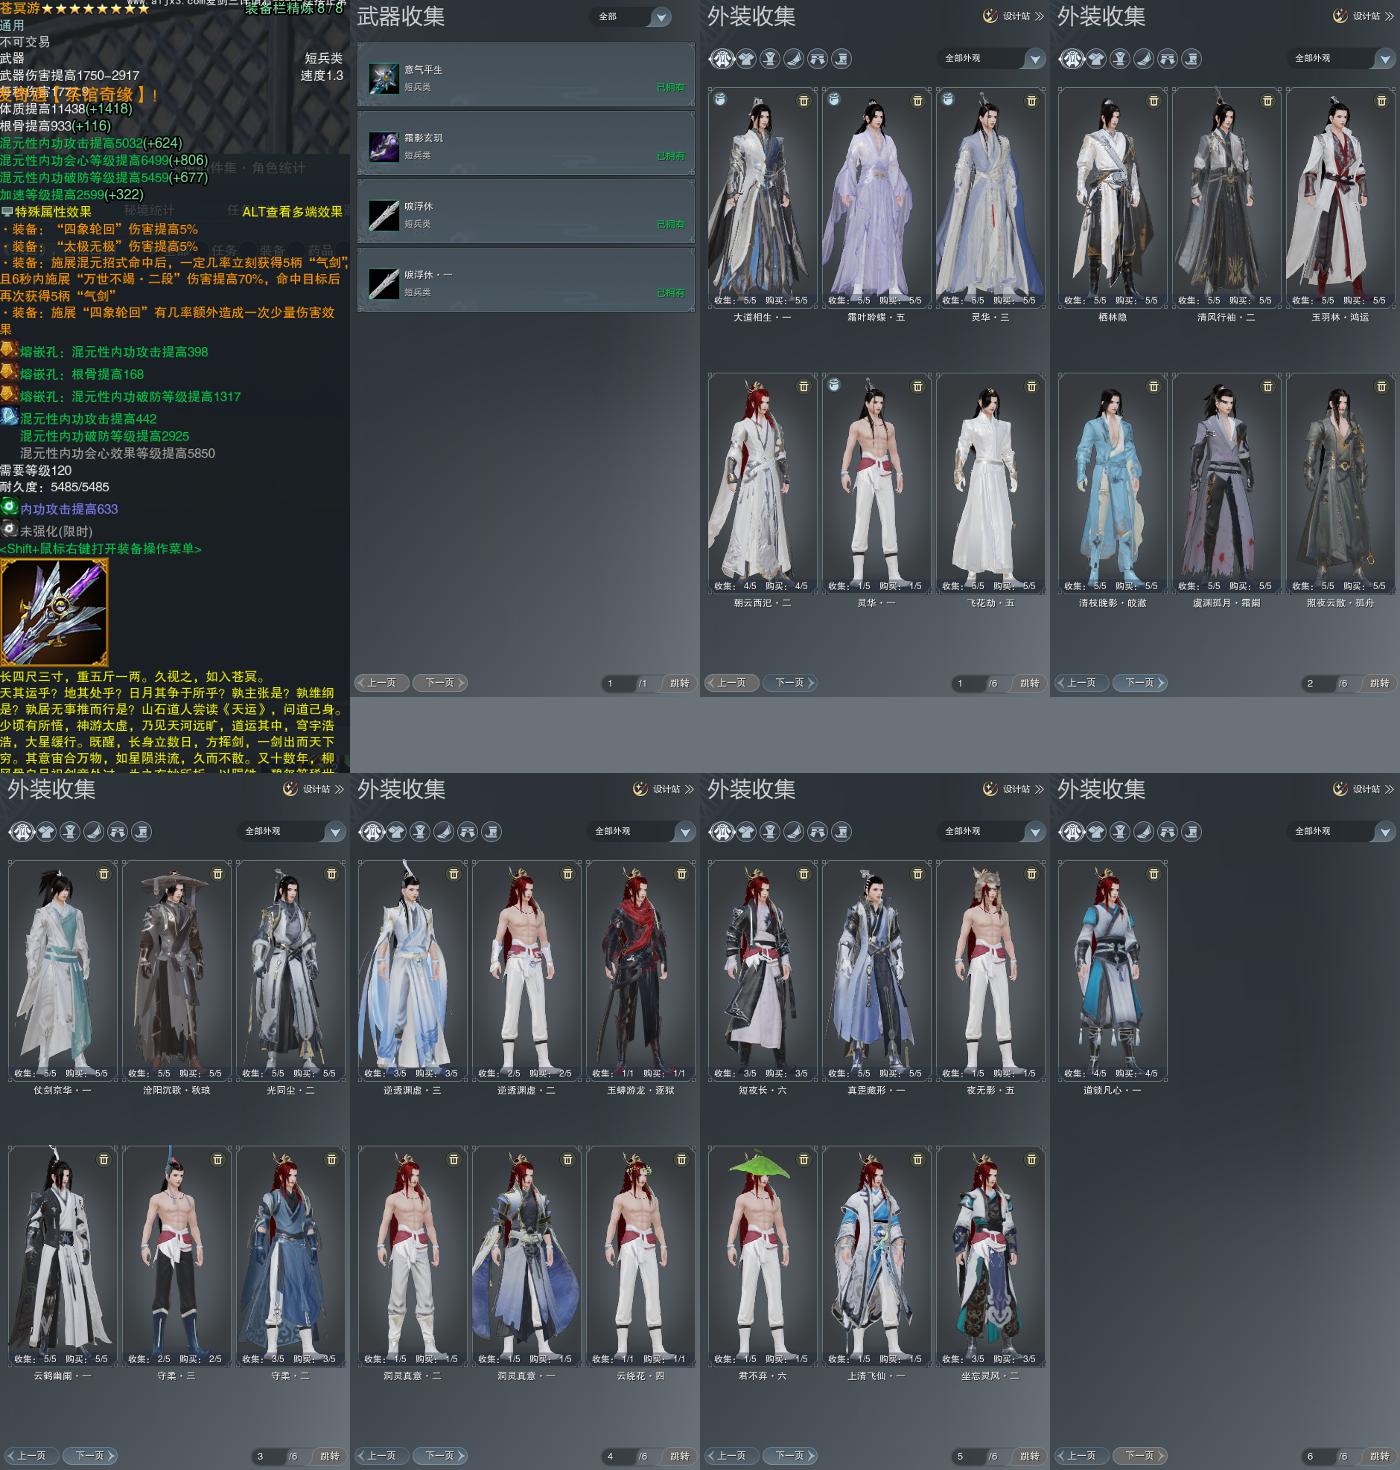The height and width of the screenshot is (1470, 1400).
Task: Select the 洛阳沉歌·秋琼 outfit thumbnail
Action: (177, 970)
